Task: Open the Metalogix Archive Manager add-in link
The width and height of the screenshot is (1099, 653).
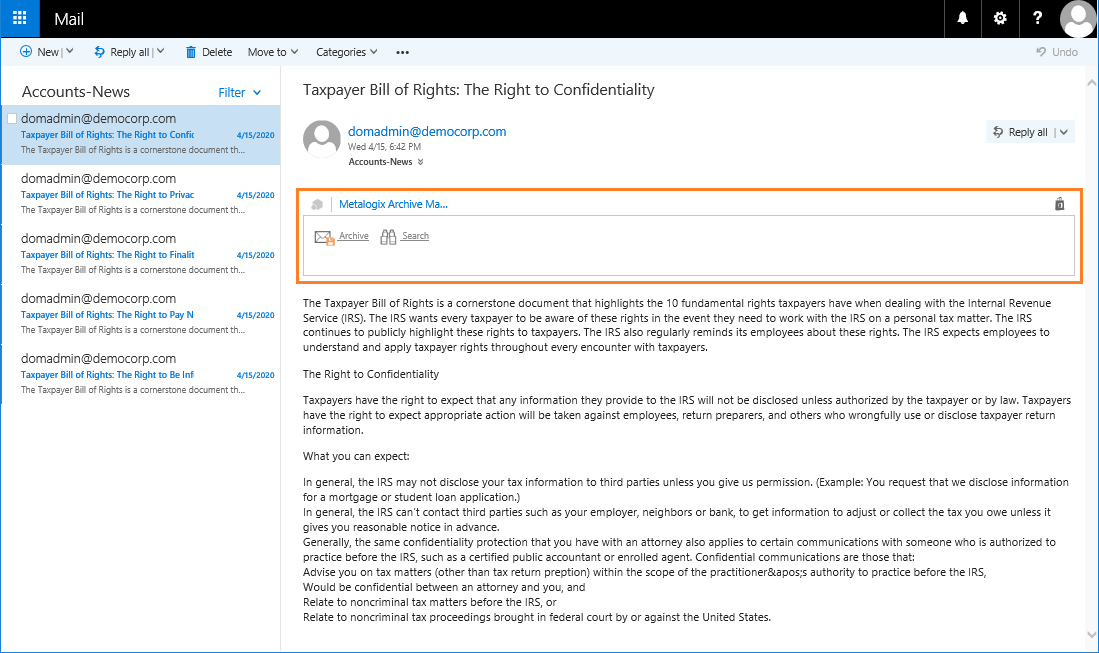Action: (x=393, y=204)
